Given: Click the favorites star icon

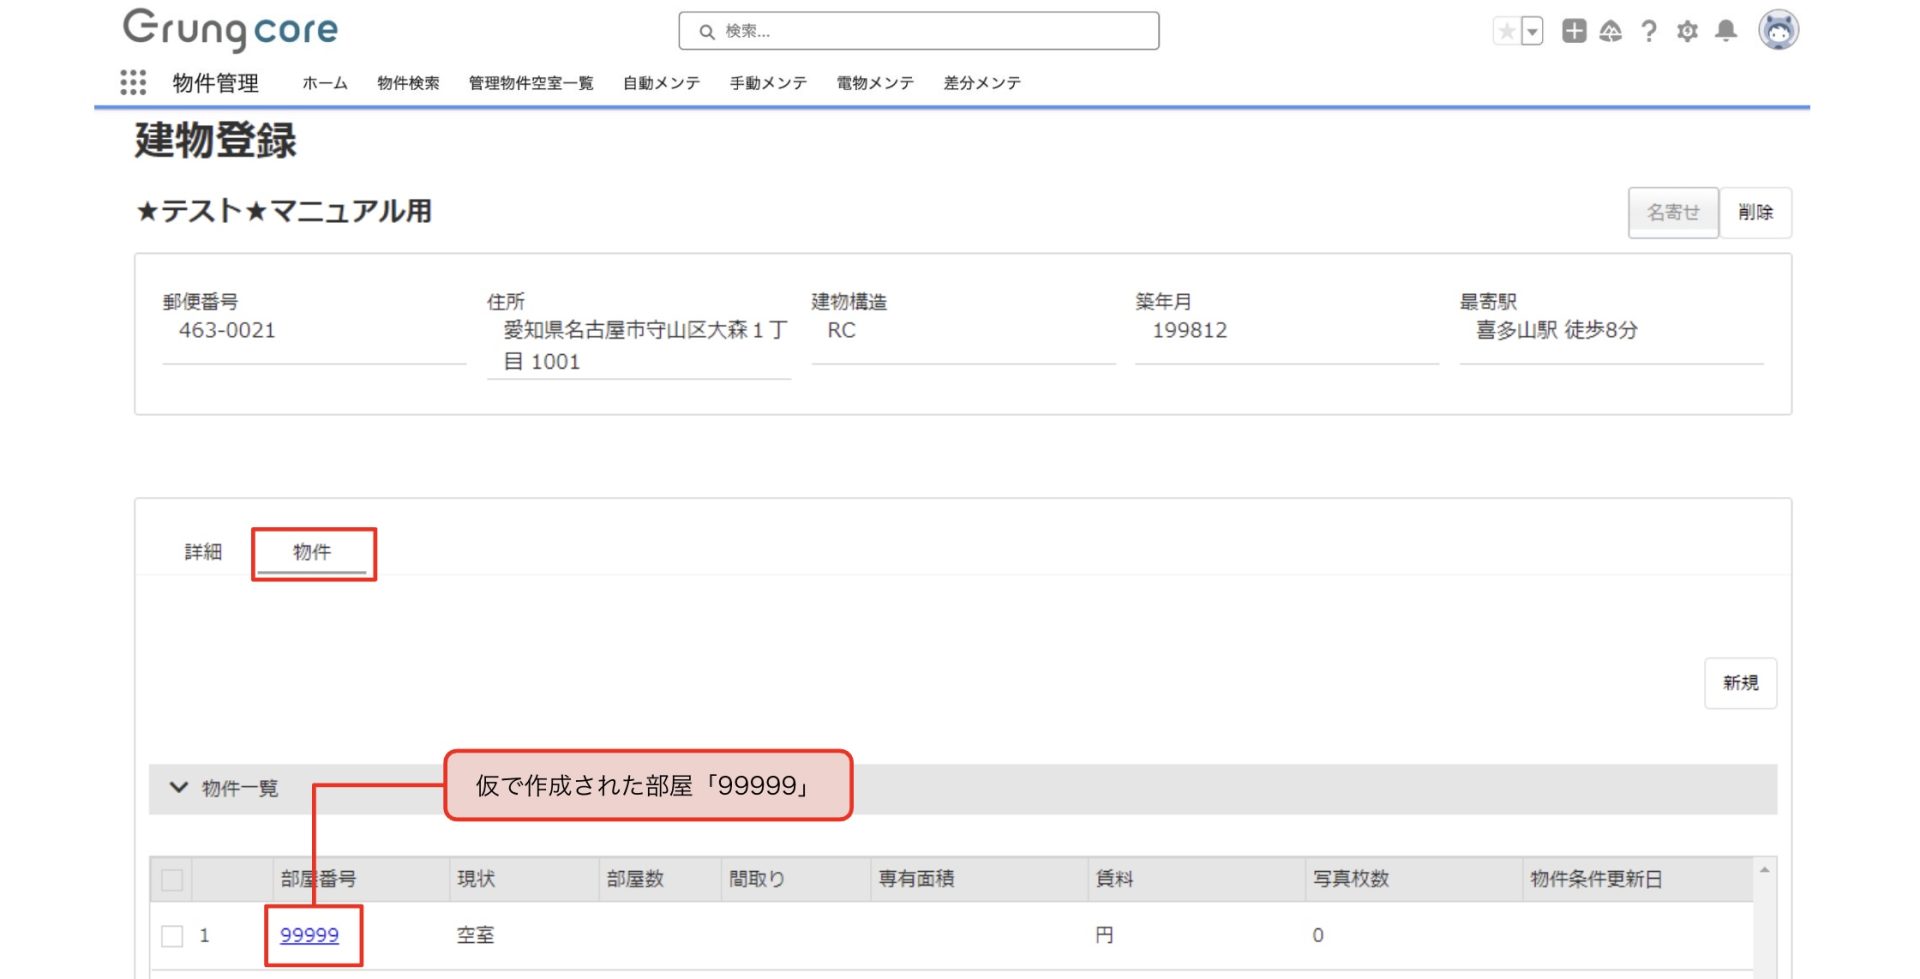Looking at the screenshot, I should pyautogui.click(x=1506, y=31).
